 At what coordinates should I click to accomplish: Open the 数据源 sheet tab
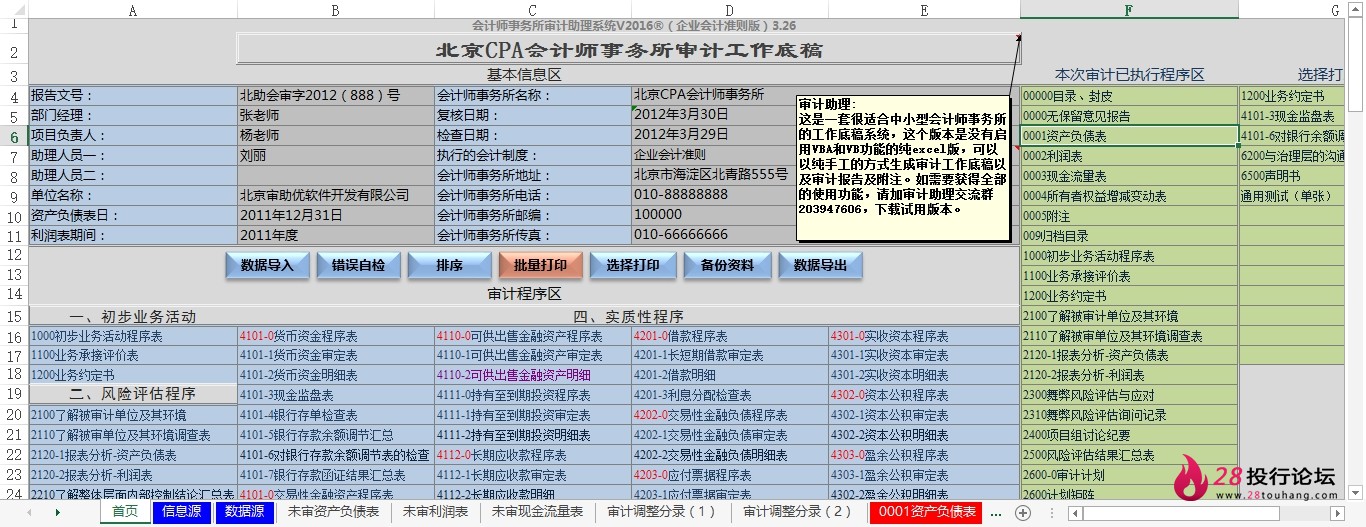pos(245,512)
